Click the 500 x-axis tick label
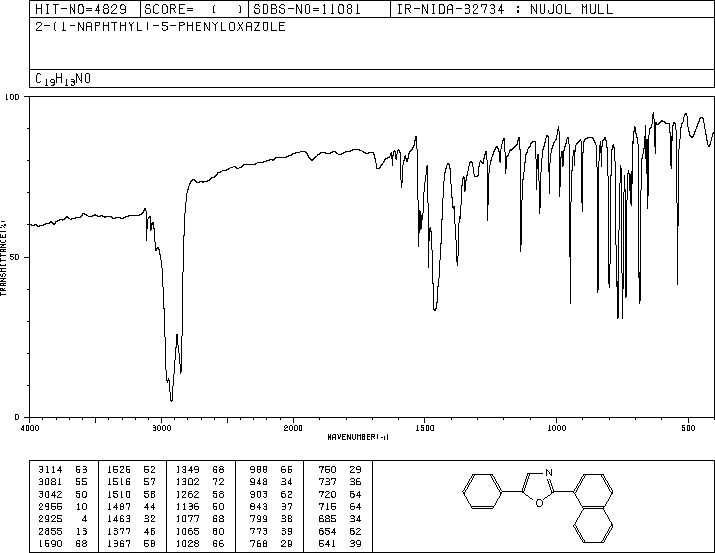This screenshot has height=553, width=715. click(x=688, y=428)
